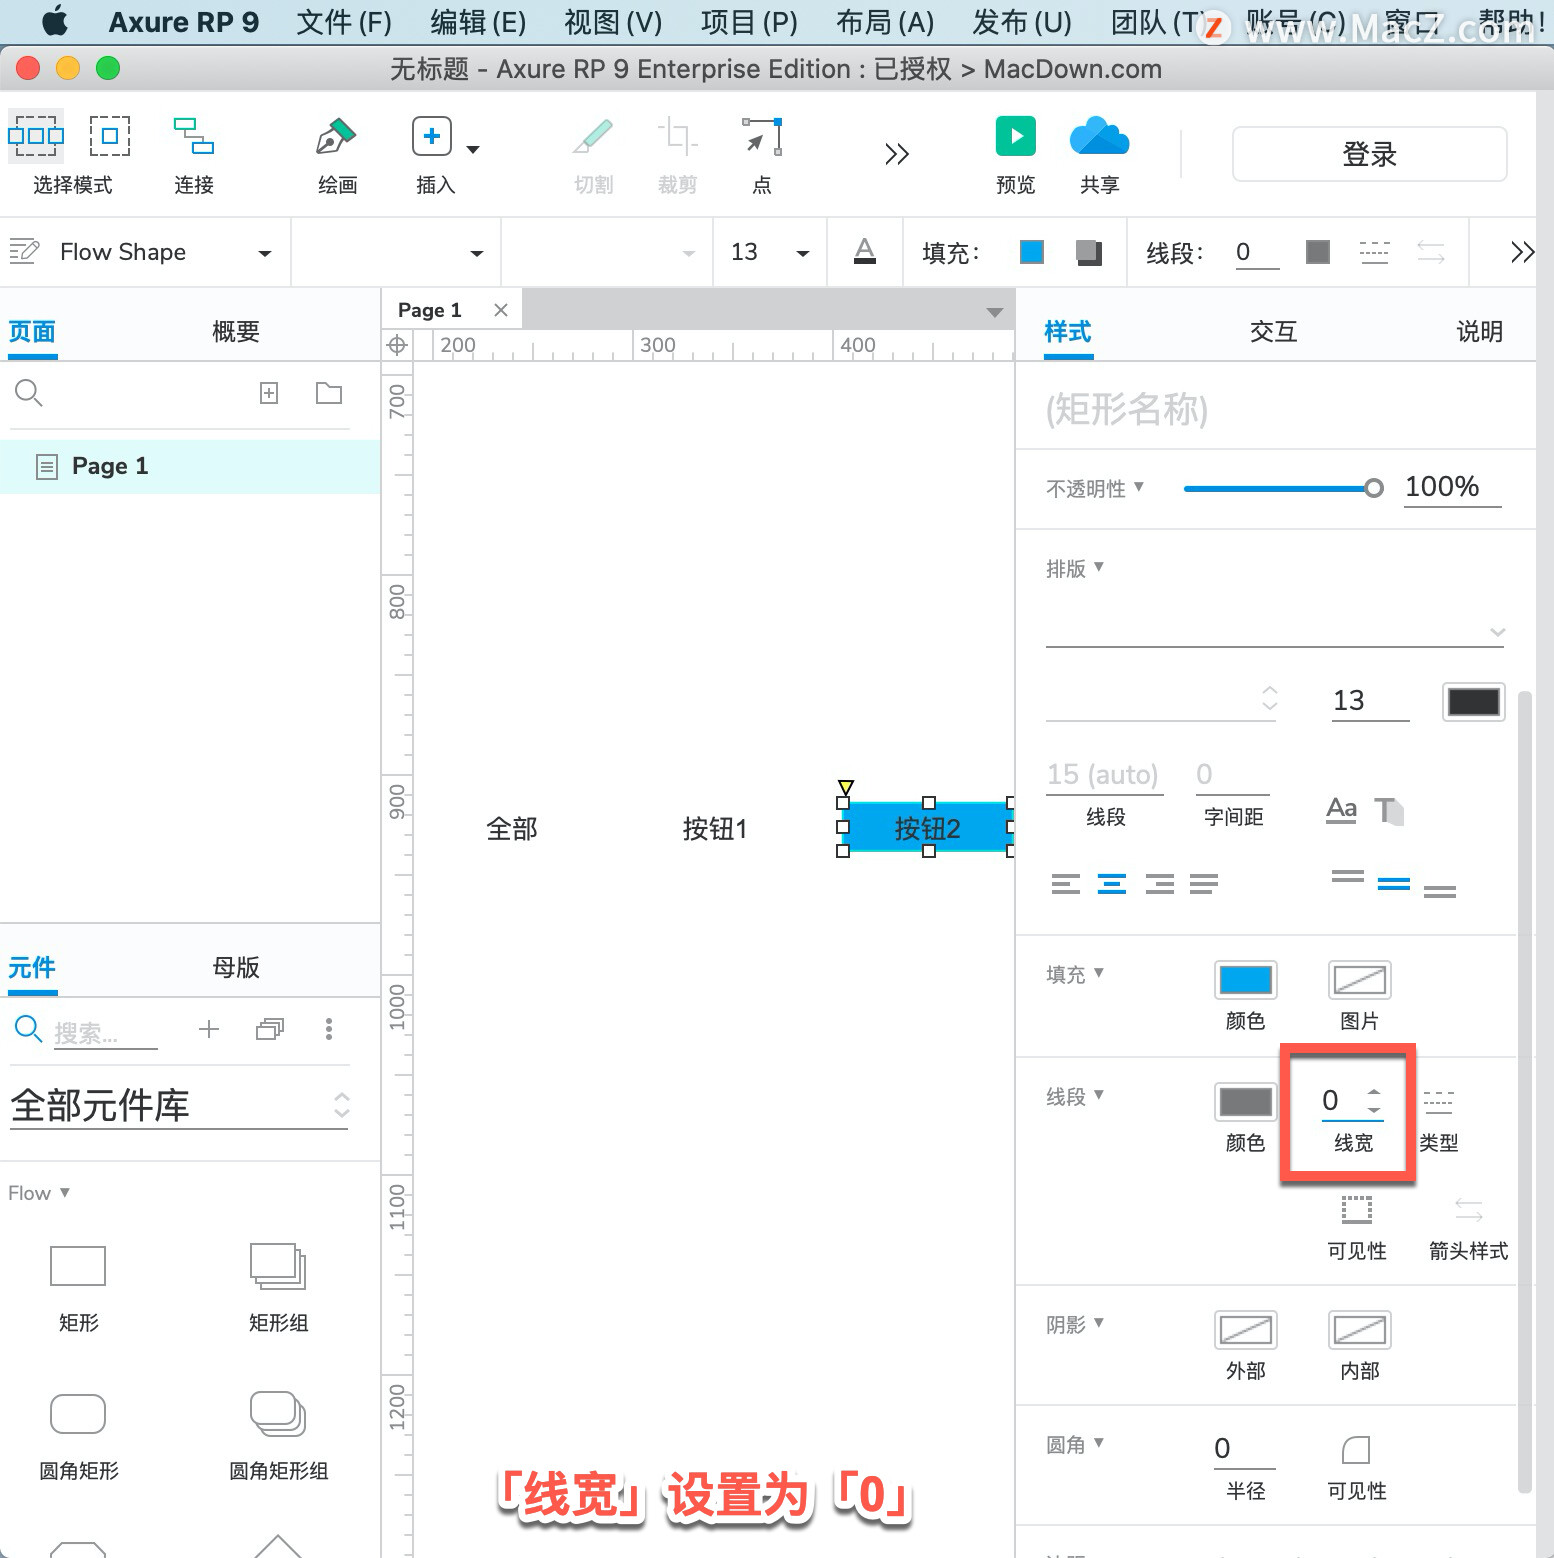Select the 按钮1 widget on canvas
The image size is (1554, 1558).
click(714, 828)
